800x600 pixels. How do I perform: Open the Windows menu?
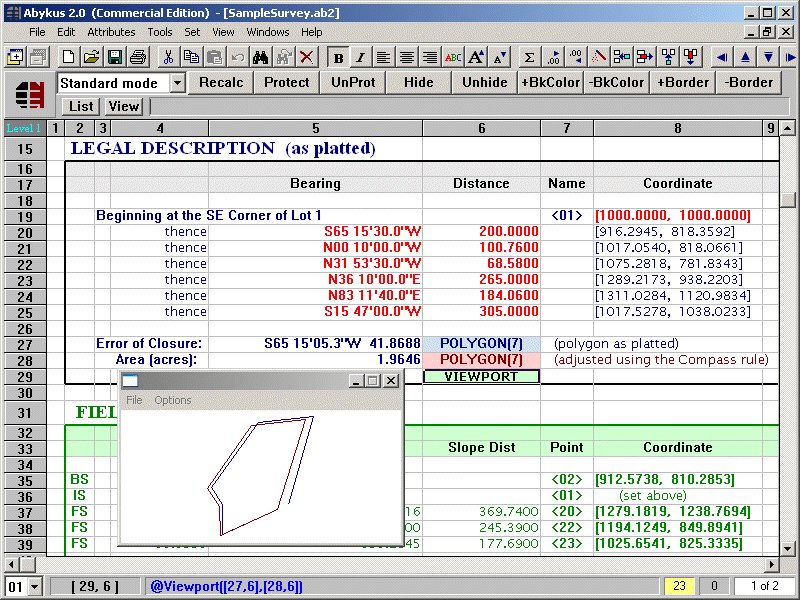268,32
